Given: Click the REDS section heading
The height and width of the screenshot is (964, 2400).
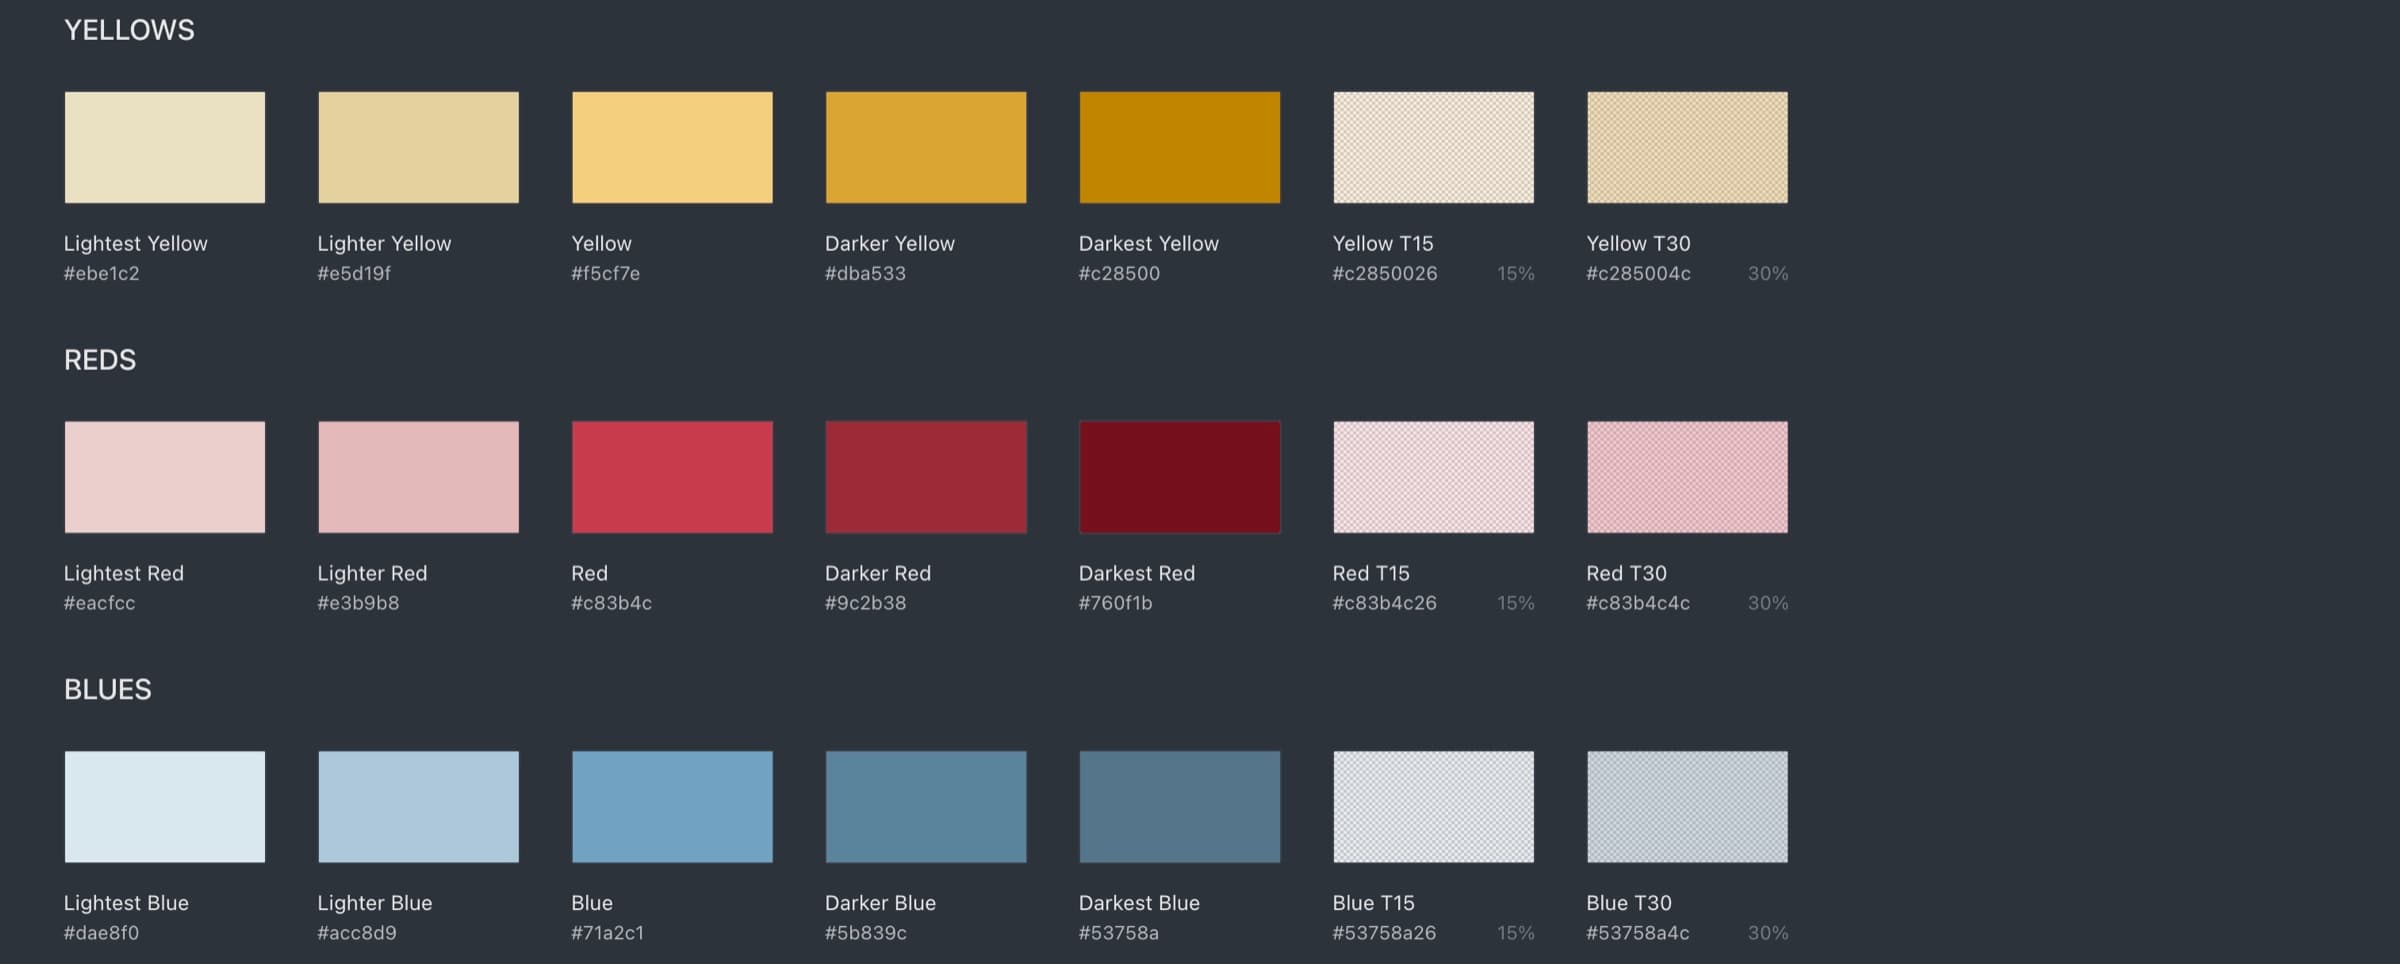Looking at the screenshot, I should 100,360.
